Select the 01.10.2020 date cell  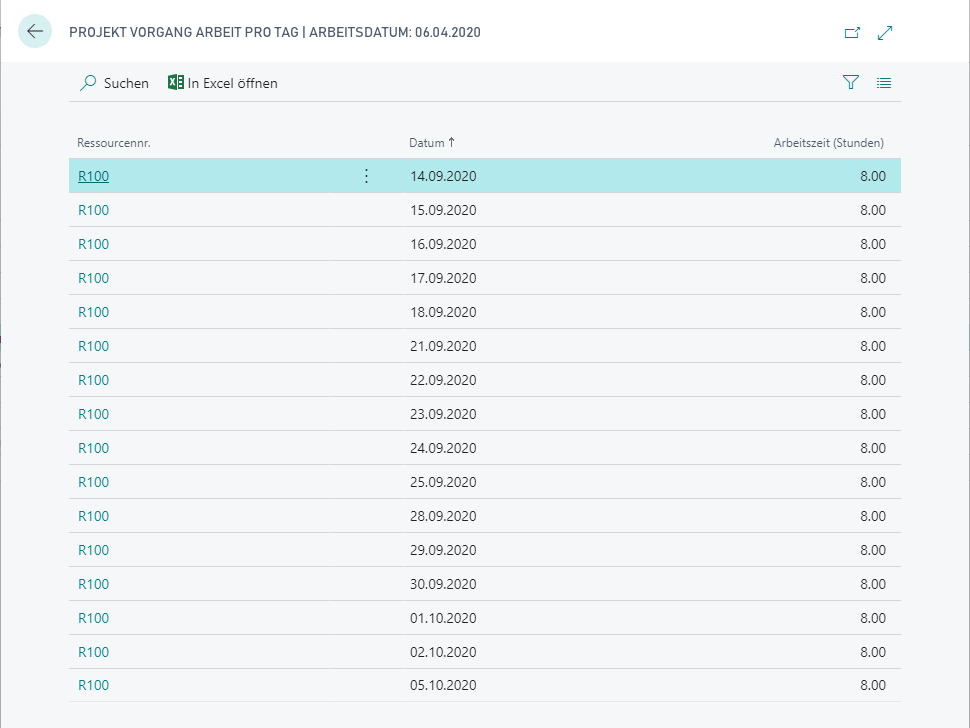443,619
